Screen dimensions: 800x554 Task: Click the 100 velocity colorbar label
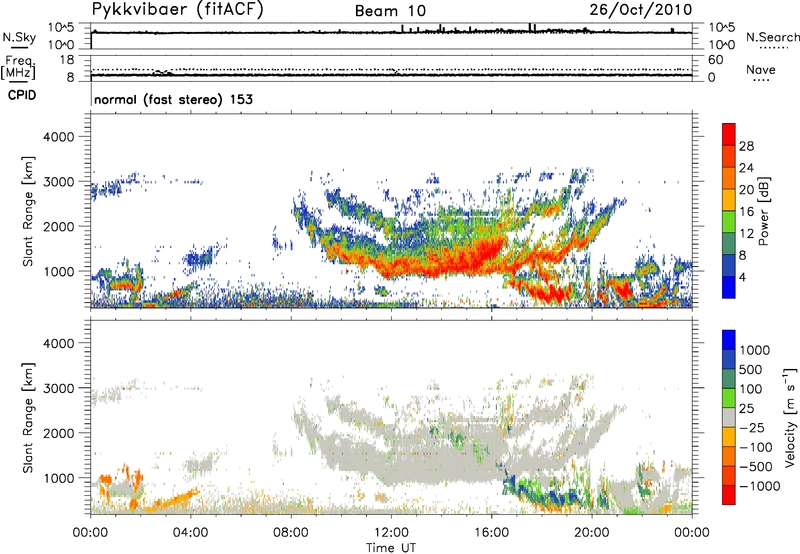750,389
